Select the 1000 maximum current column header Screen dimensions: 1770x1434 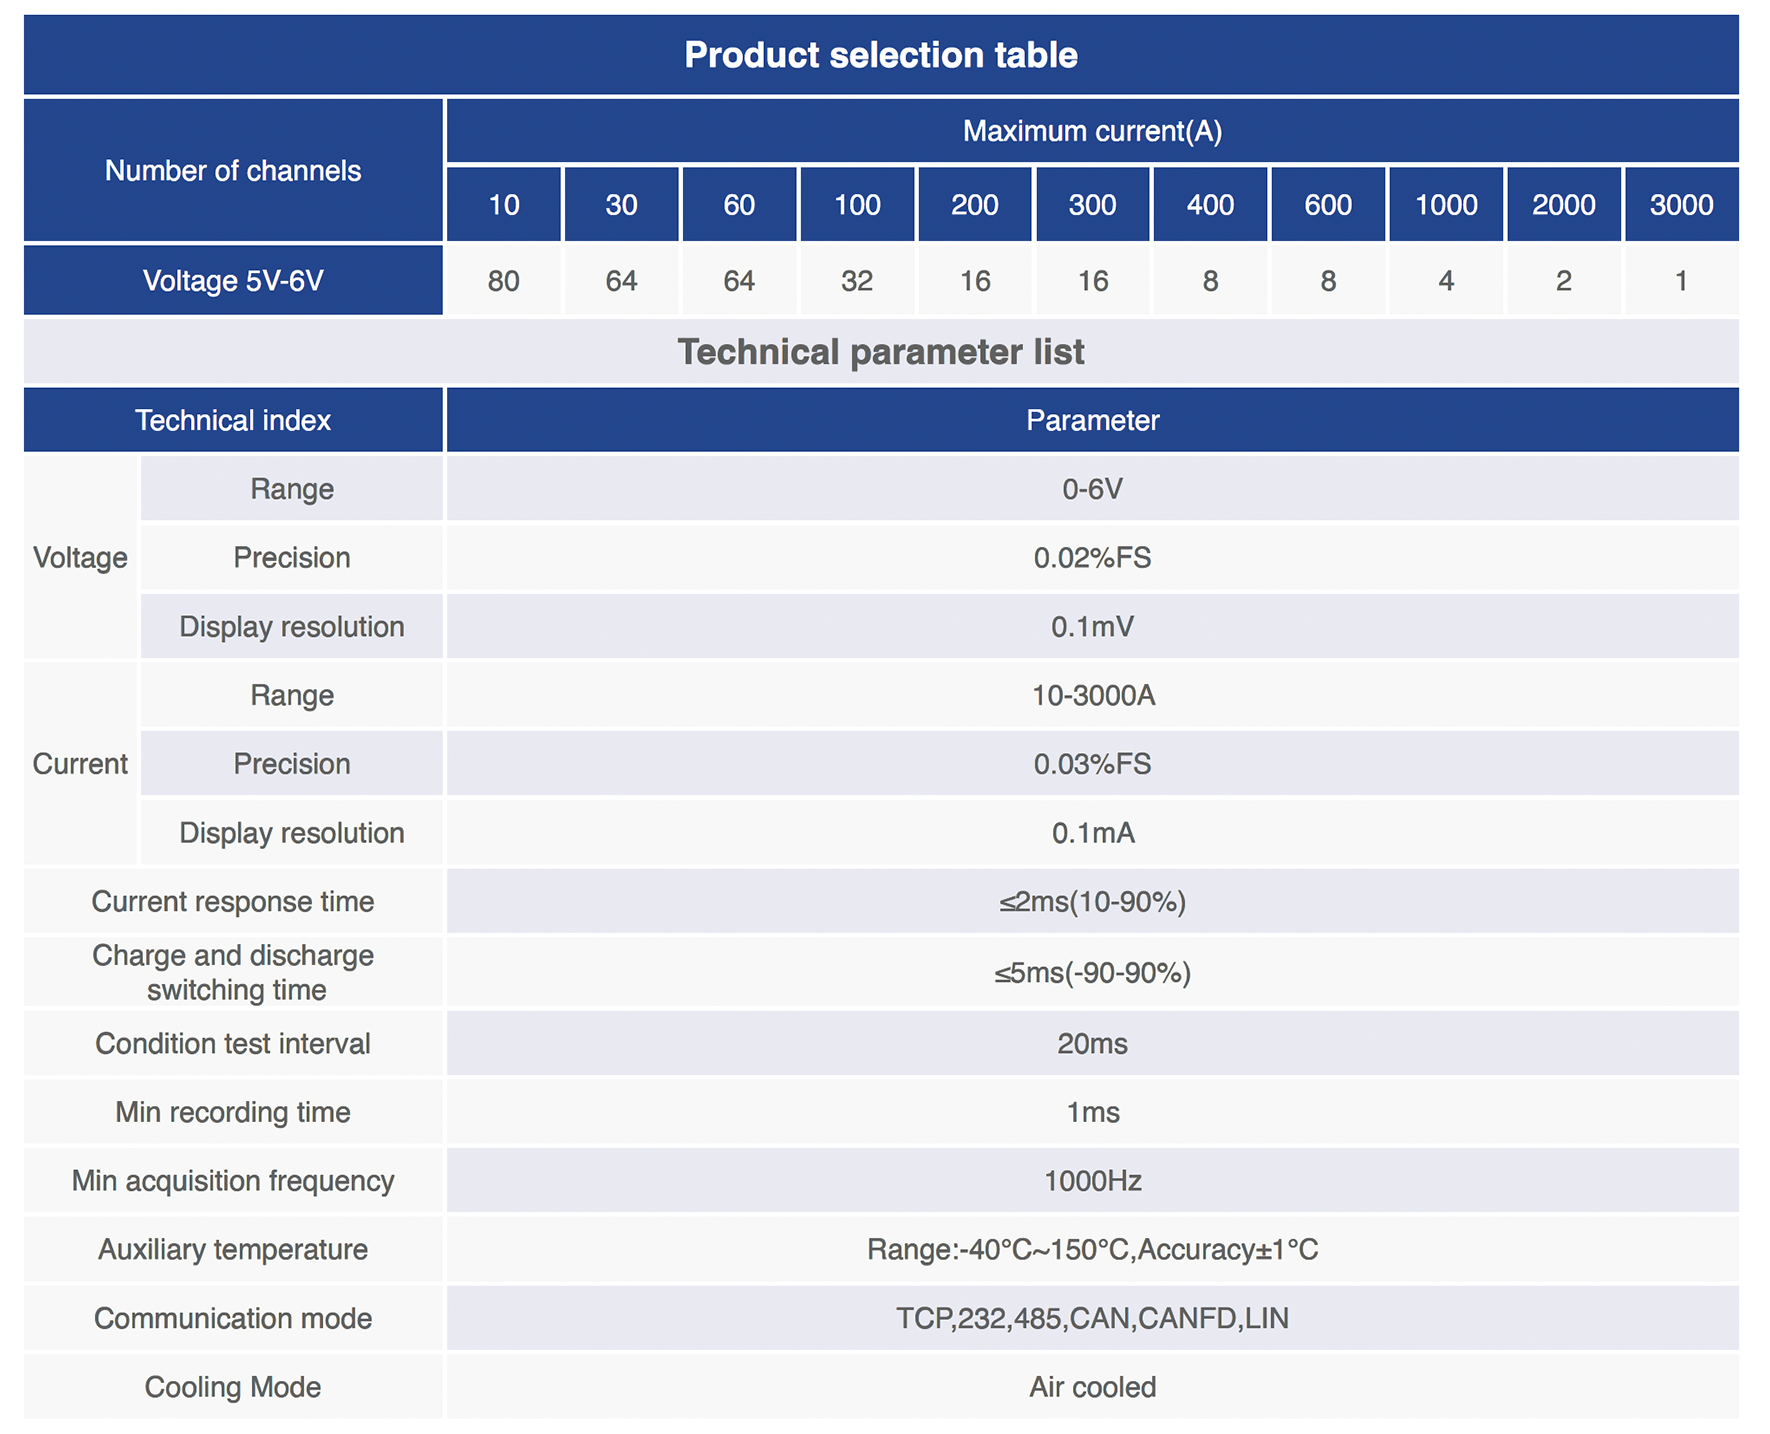[1446, 205]
